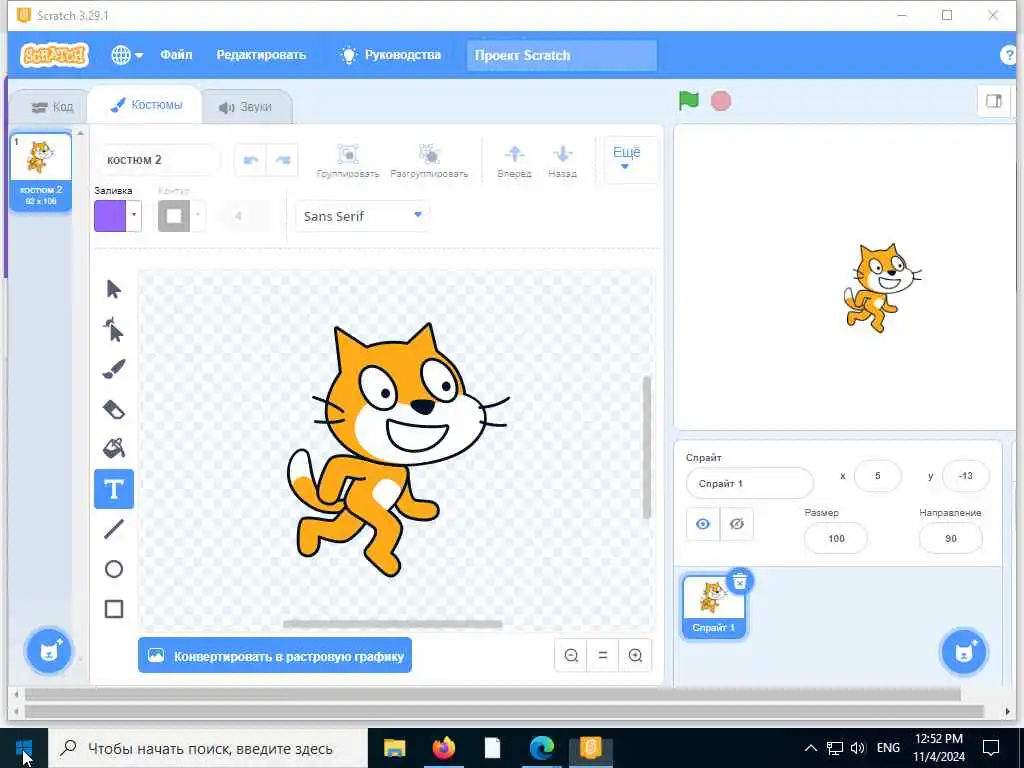
Task: Open the Руководства tutorials
Action: tap(391, 55)
